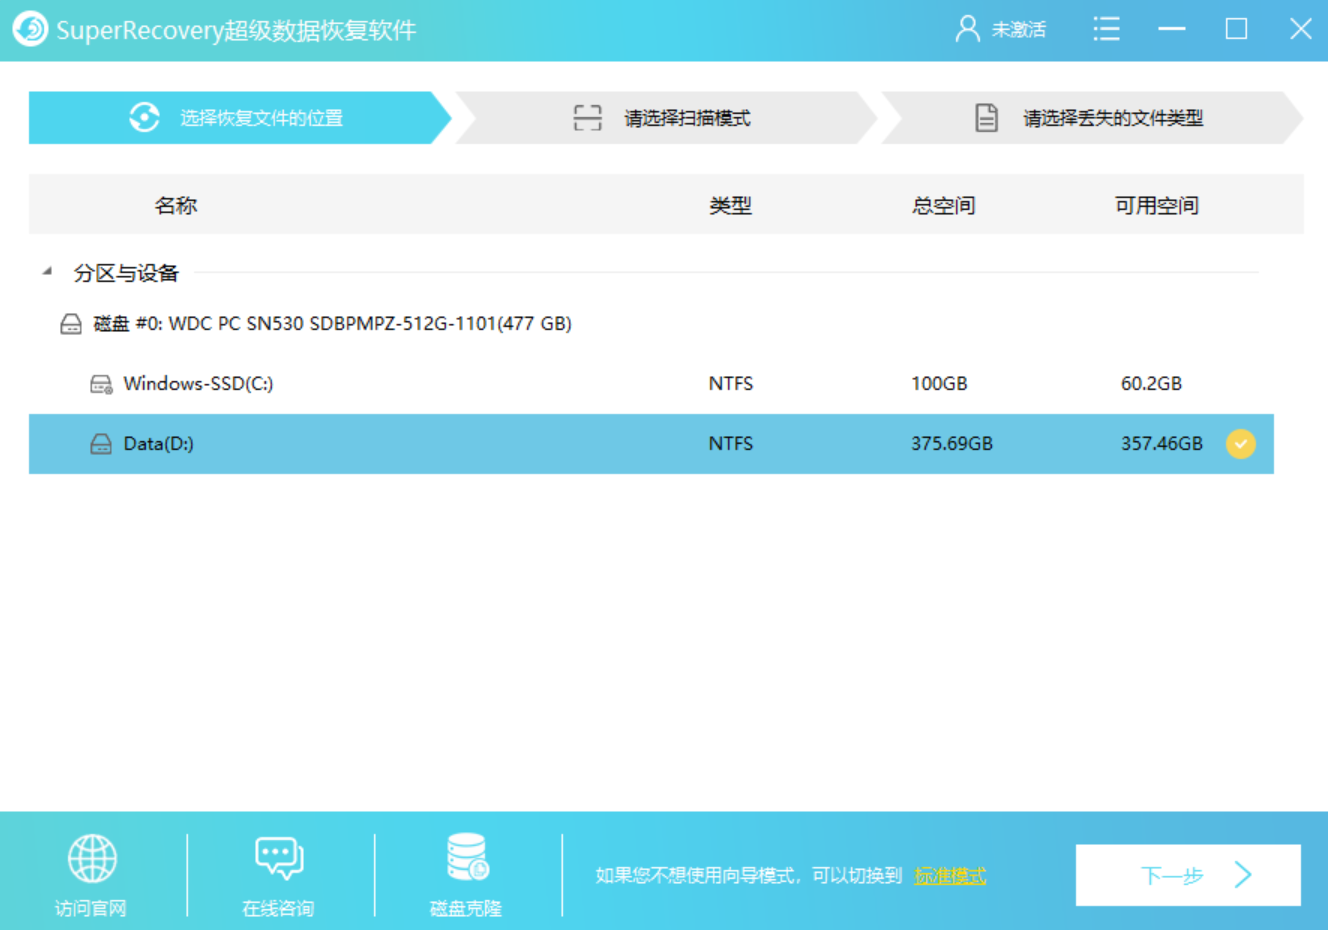
Task: Click the 磁盘克隆 label
Action: pyautogui.click(x=466, y=908)
